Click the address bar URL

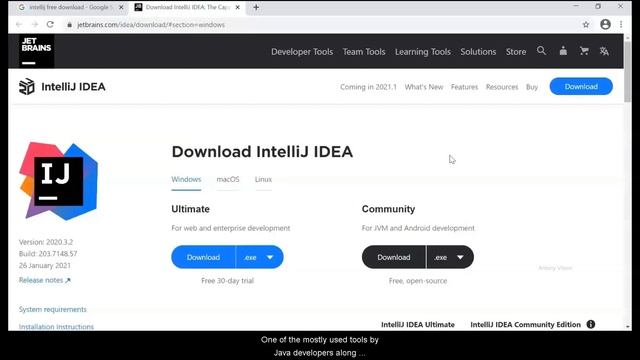(x=151, y=25)
